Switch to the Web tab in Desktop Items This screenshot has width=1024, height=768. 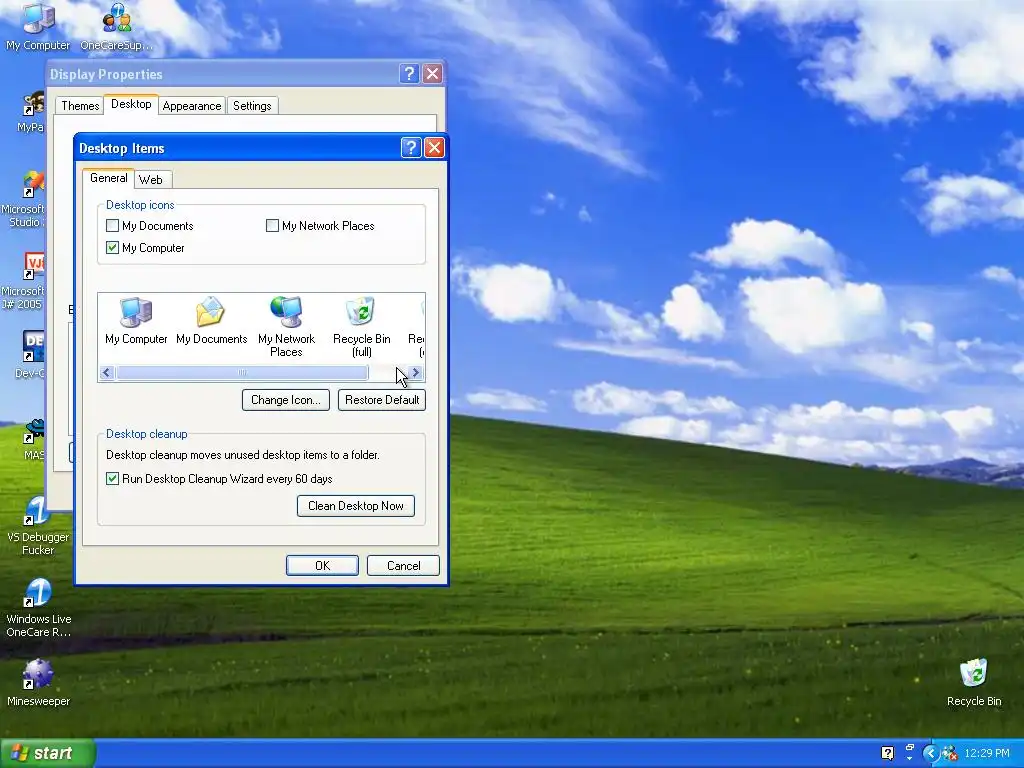coord(151,180)
